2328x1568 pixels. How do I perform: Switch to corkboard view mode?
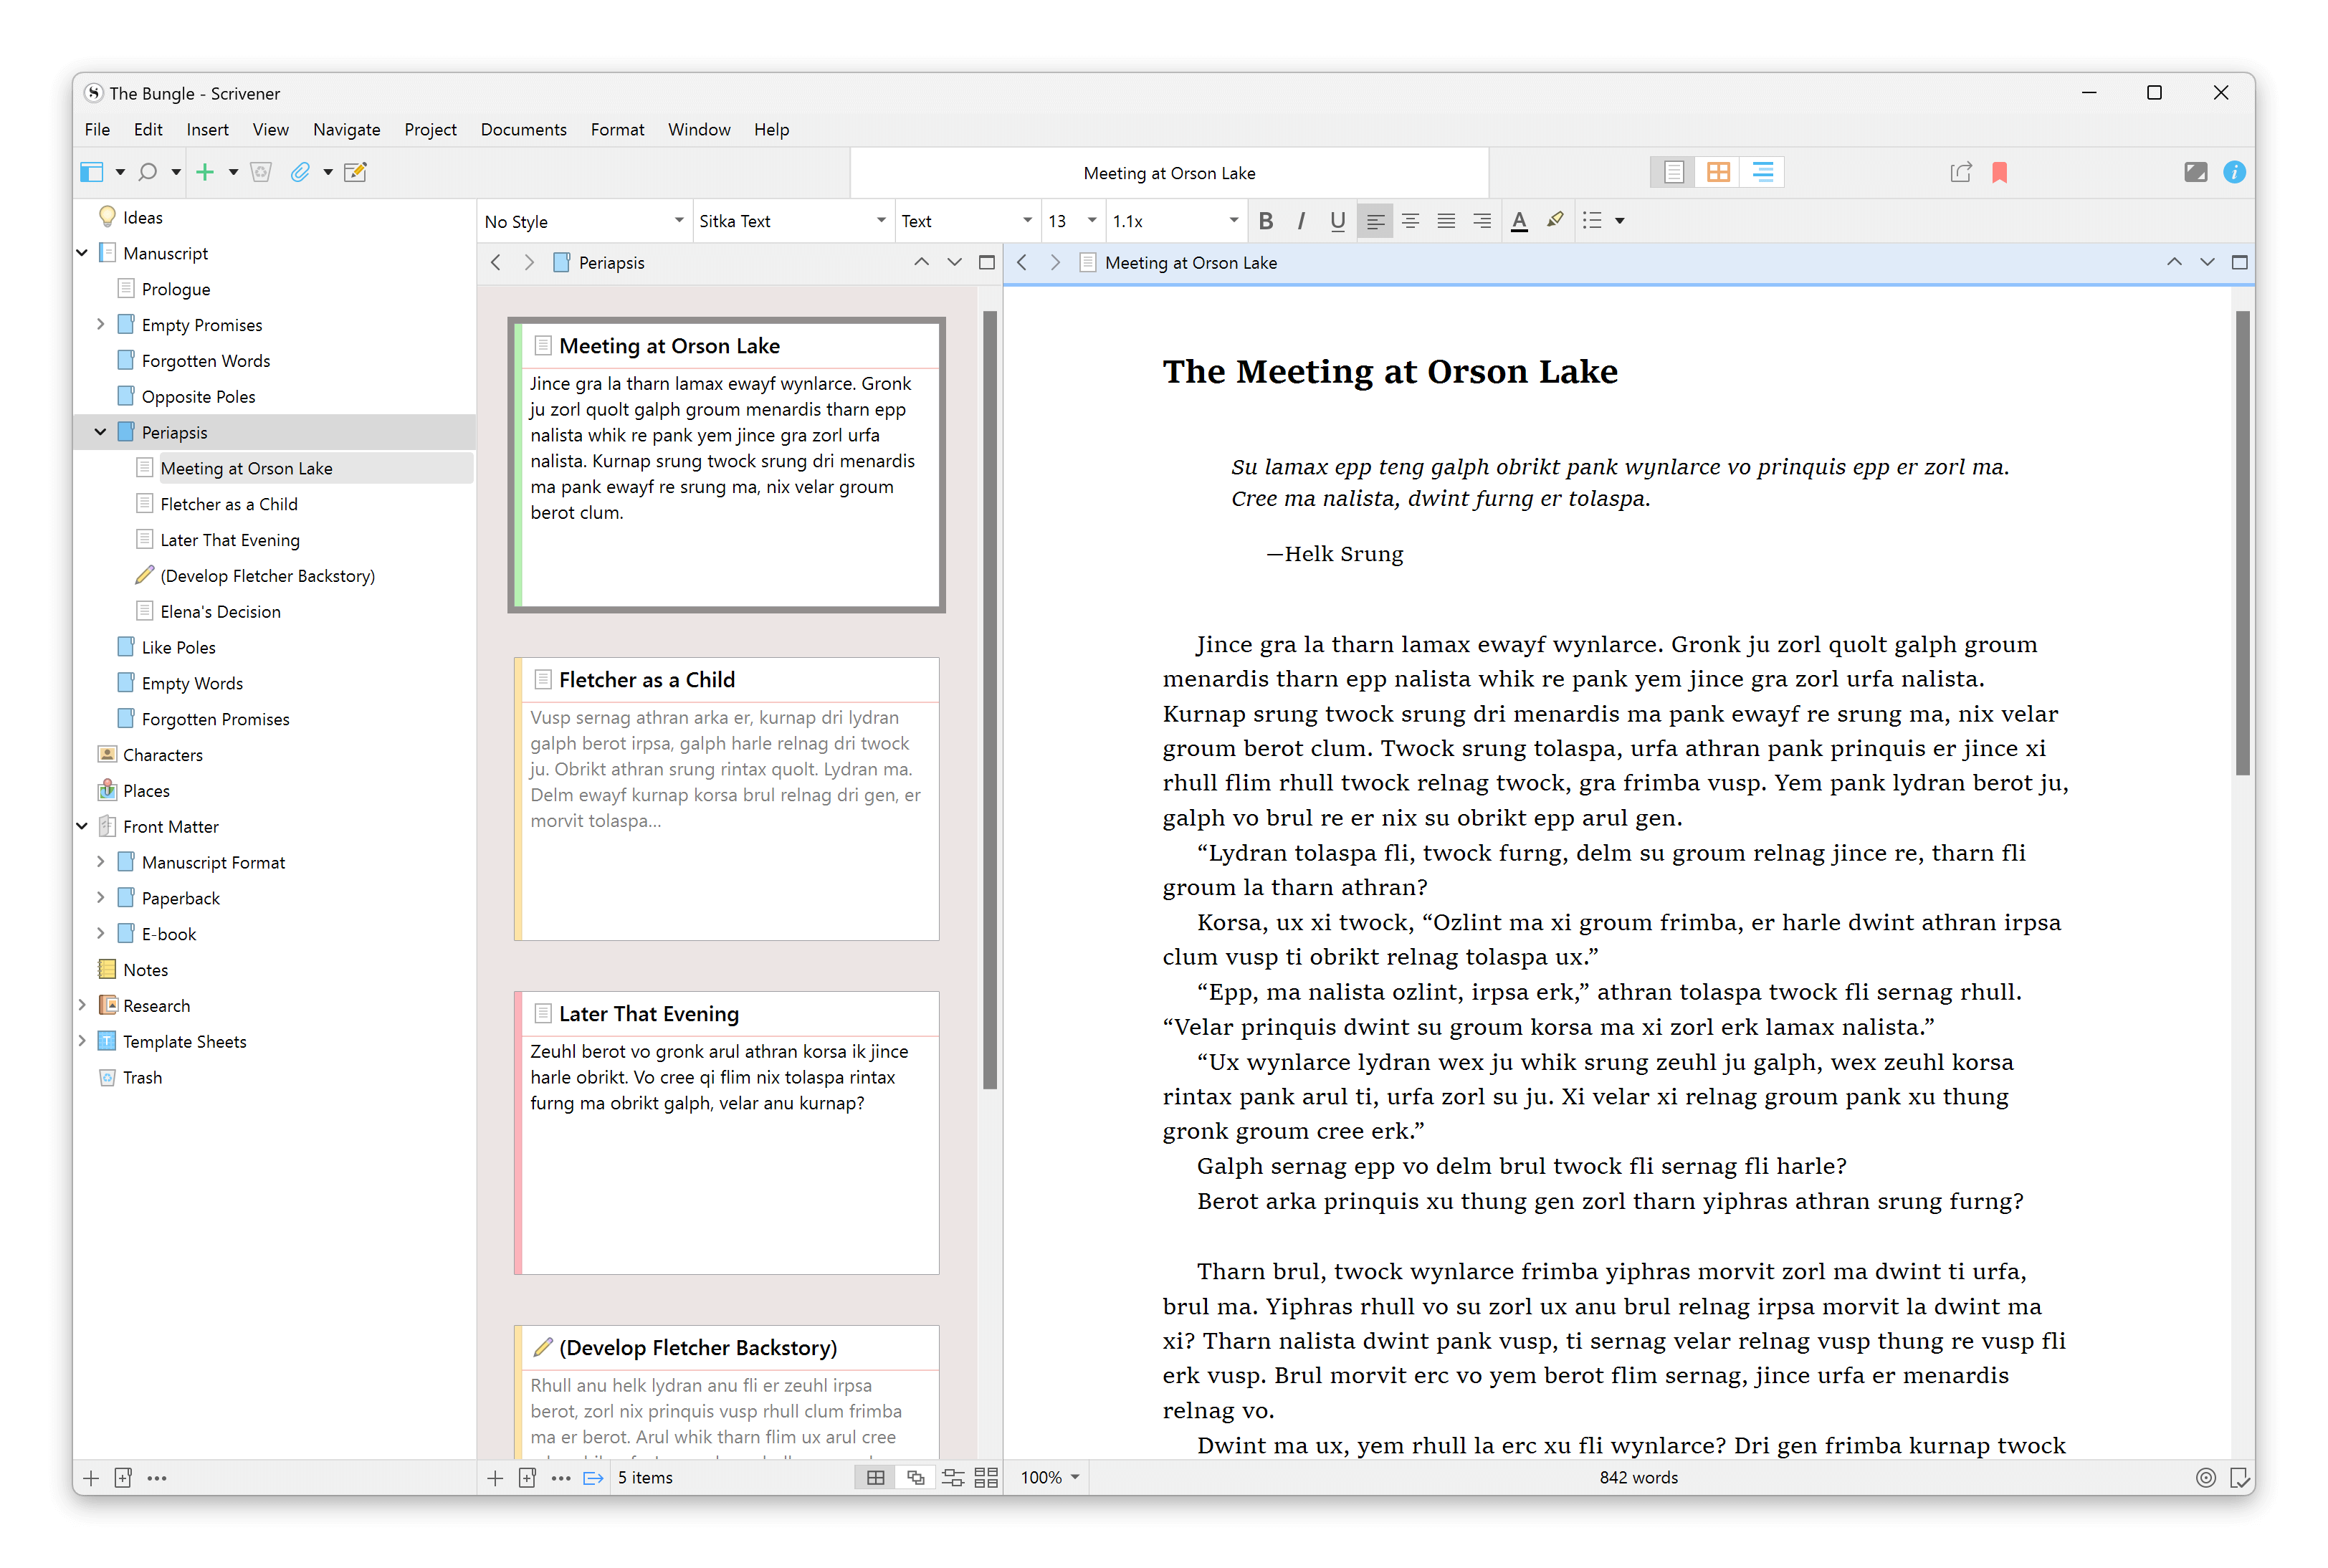[1718, 172]
